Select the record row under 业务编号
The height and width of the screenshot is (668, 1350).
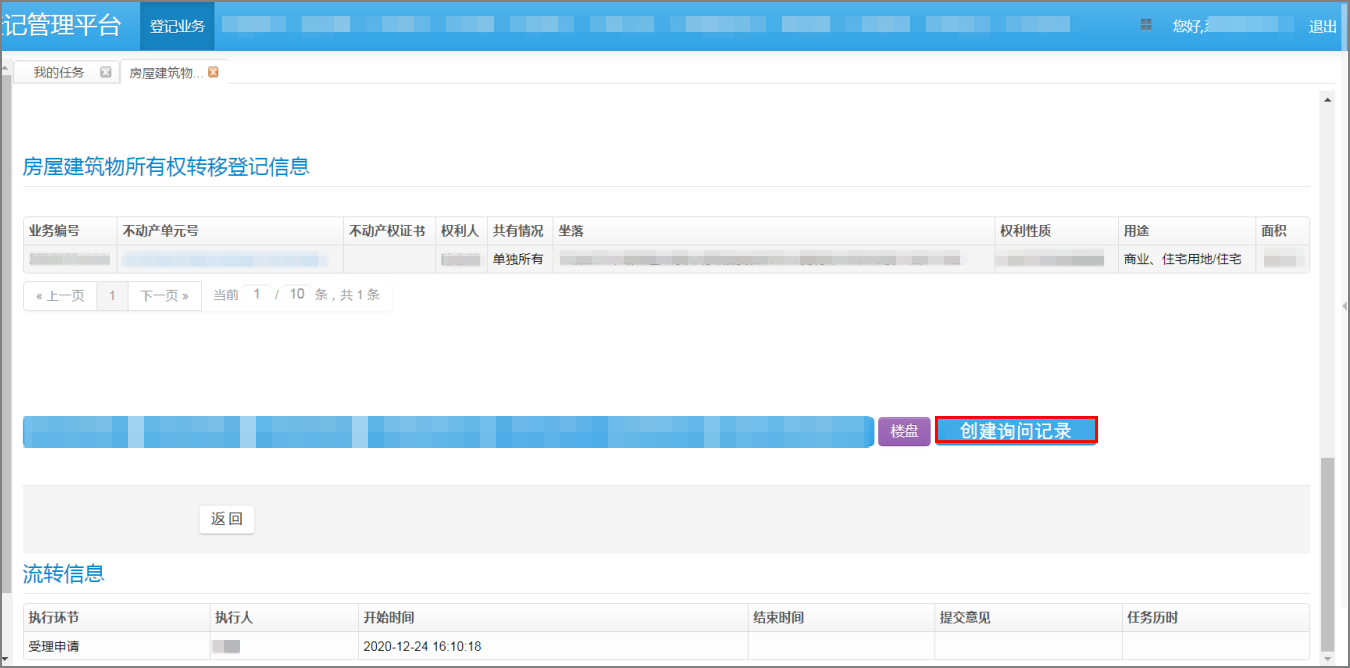[69, 259]
